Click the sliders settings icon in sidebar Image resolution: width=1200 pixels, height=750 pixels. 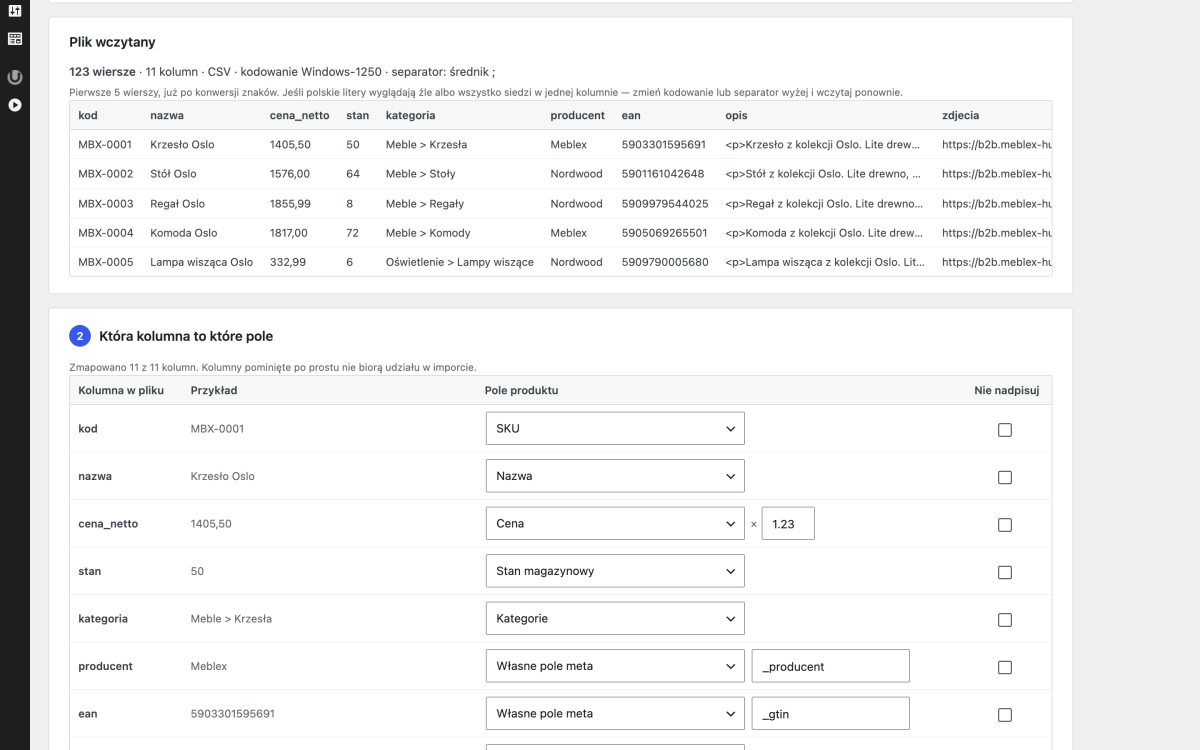click(x=15, y=11)
